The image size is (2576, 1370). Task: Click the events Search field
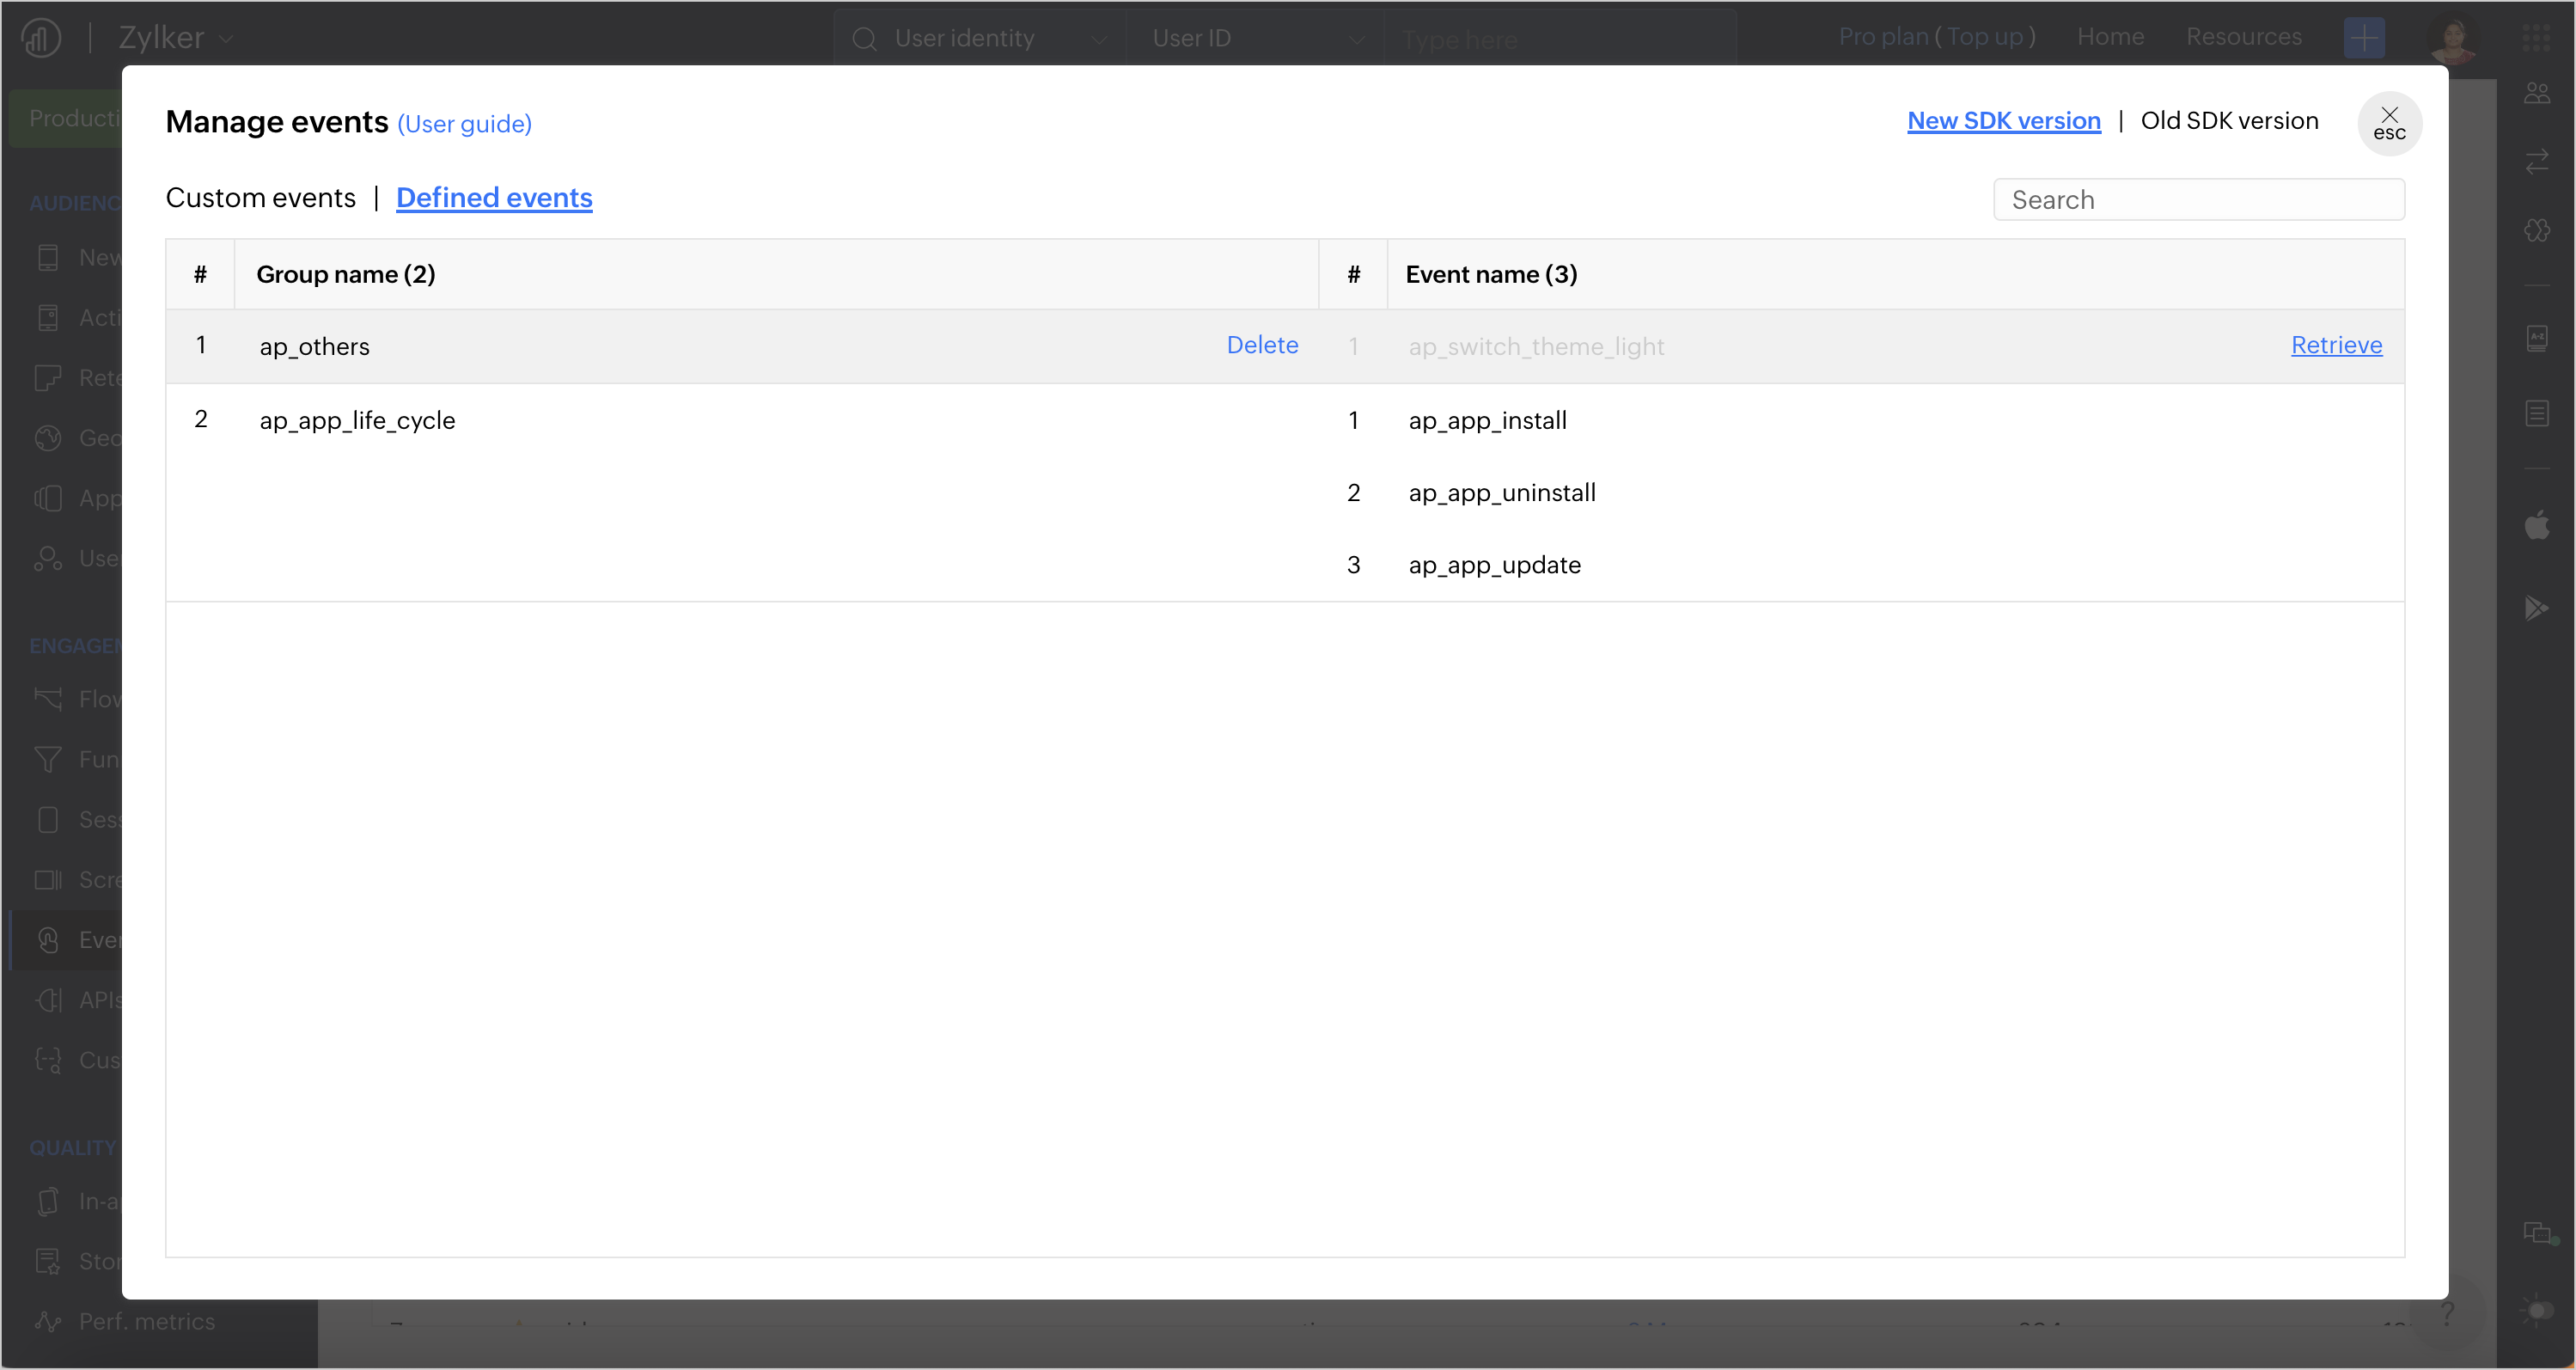[x=2198, y=200]
